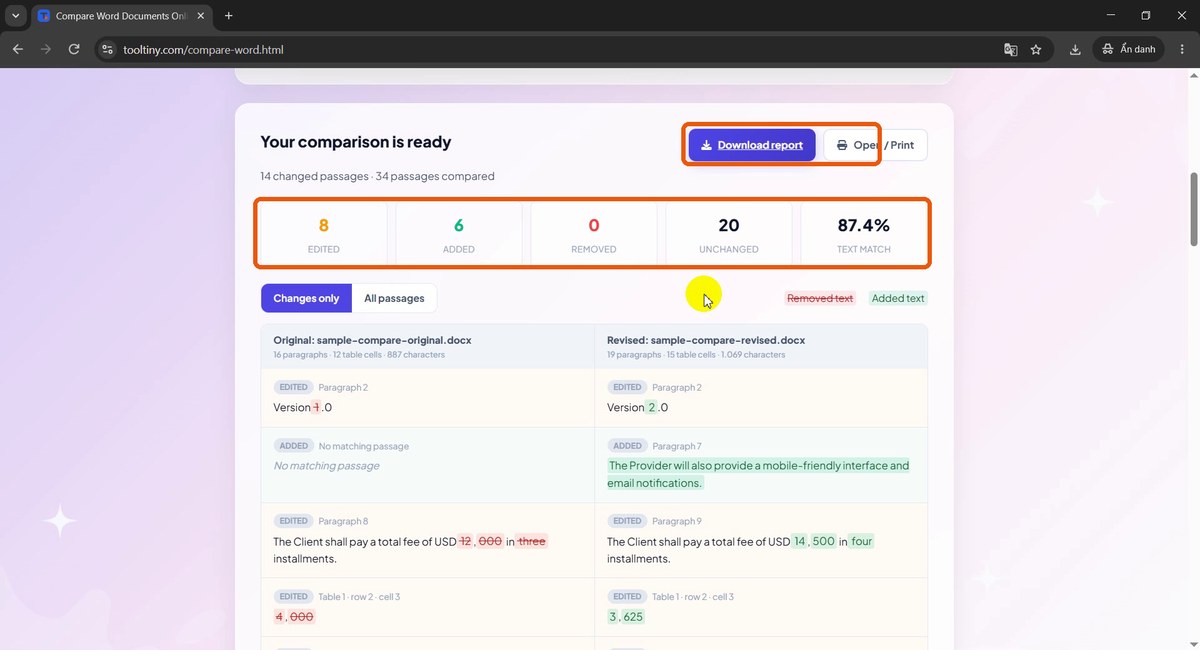Viewport: 1200px width, 650px height.
Task: Switch to All passages view
Action: pyautogui.click(x=394, y=298)
